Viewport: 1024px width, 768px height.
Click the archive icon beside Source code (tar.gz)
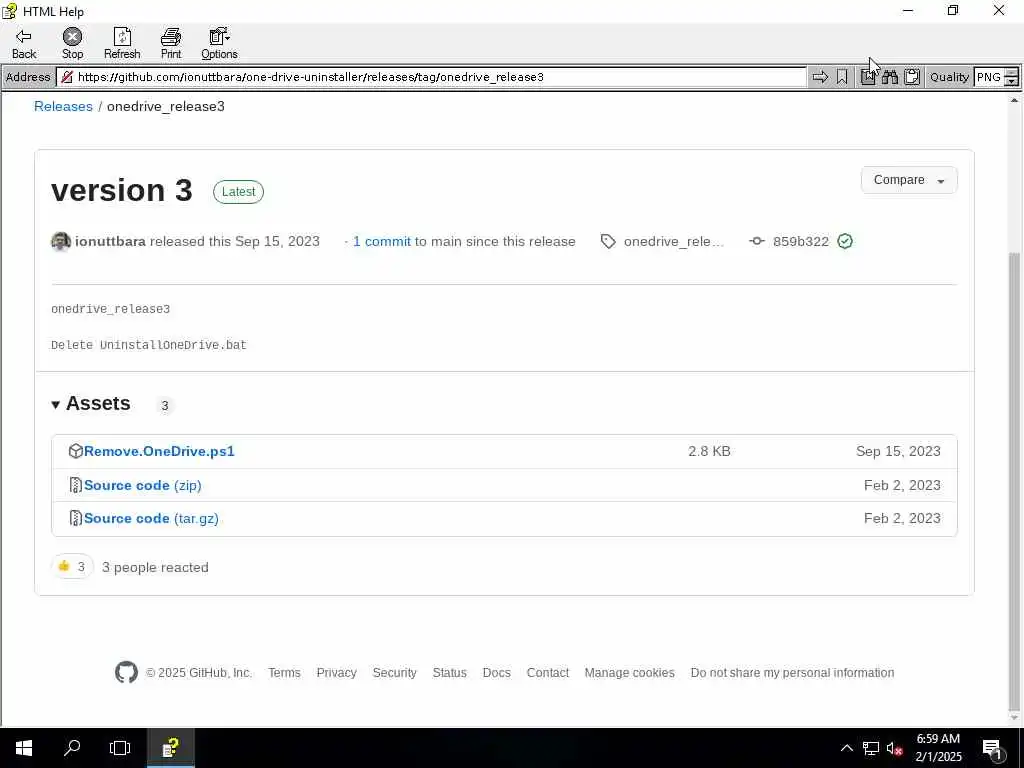(76, 519)
